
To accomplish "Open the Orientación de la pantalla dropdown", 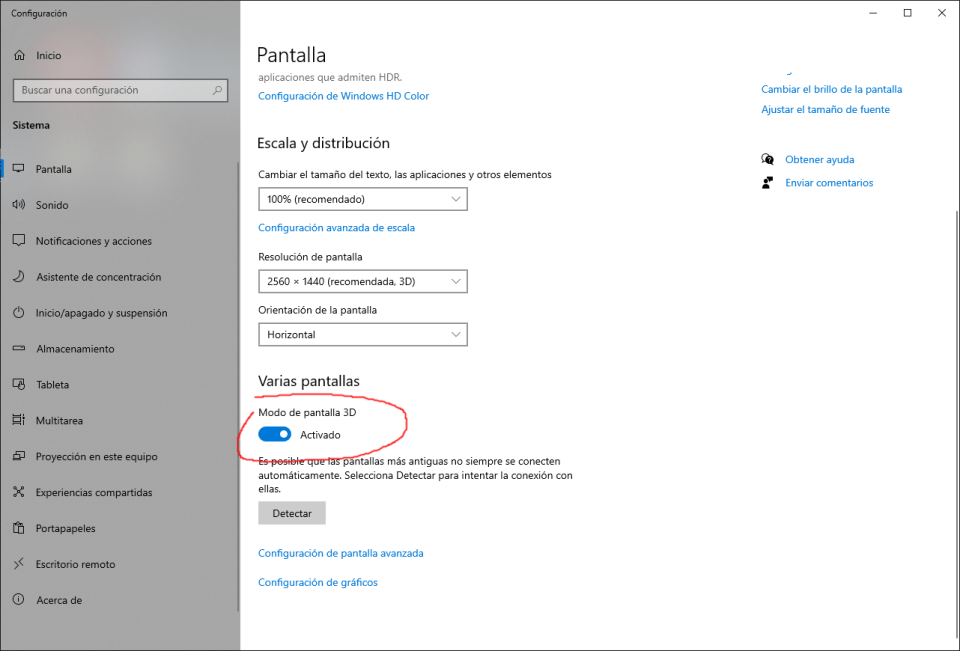I will coord(362,334).
